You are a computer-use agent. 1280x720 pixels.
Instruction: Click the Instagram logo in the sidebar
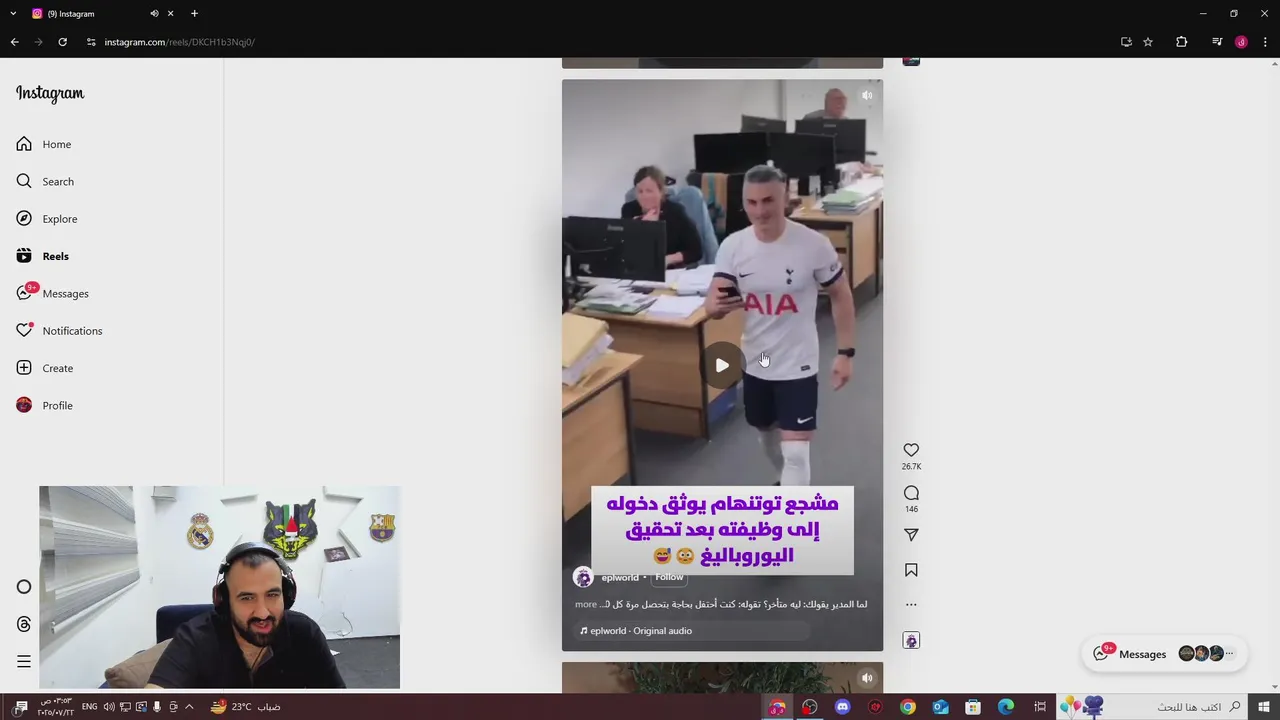pyautogui.click(x=50, y=93)
